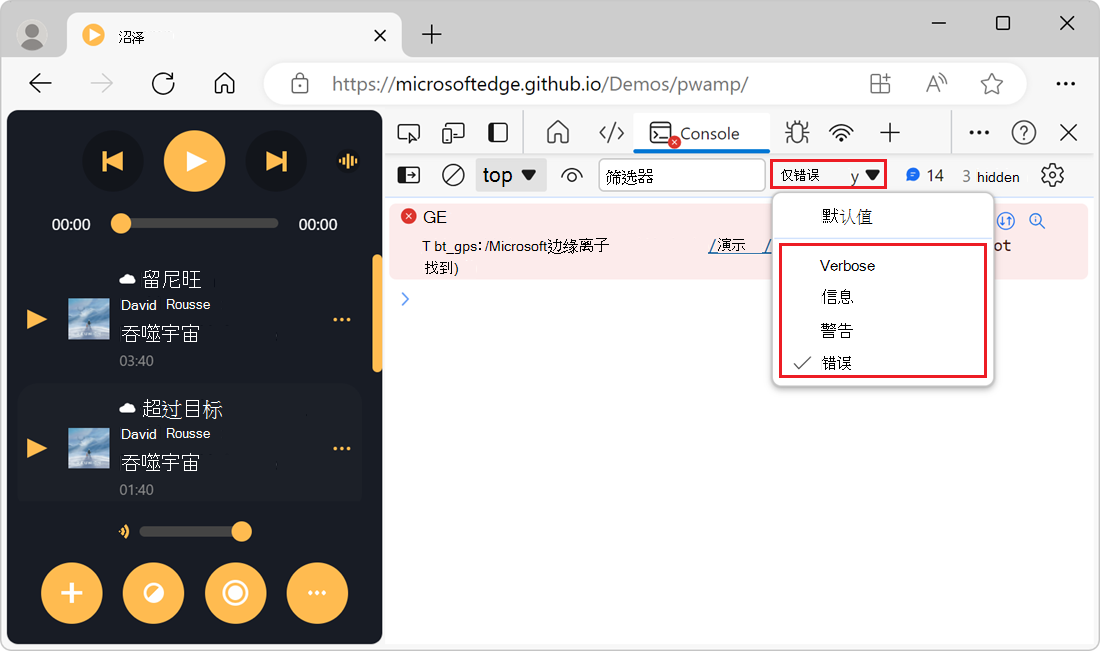Open the top execution context dropdown

tap(510, 174)
